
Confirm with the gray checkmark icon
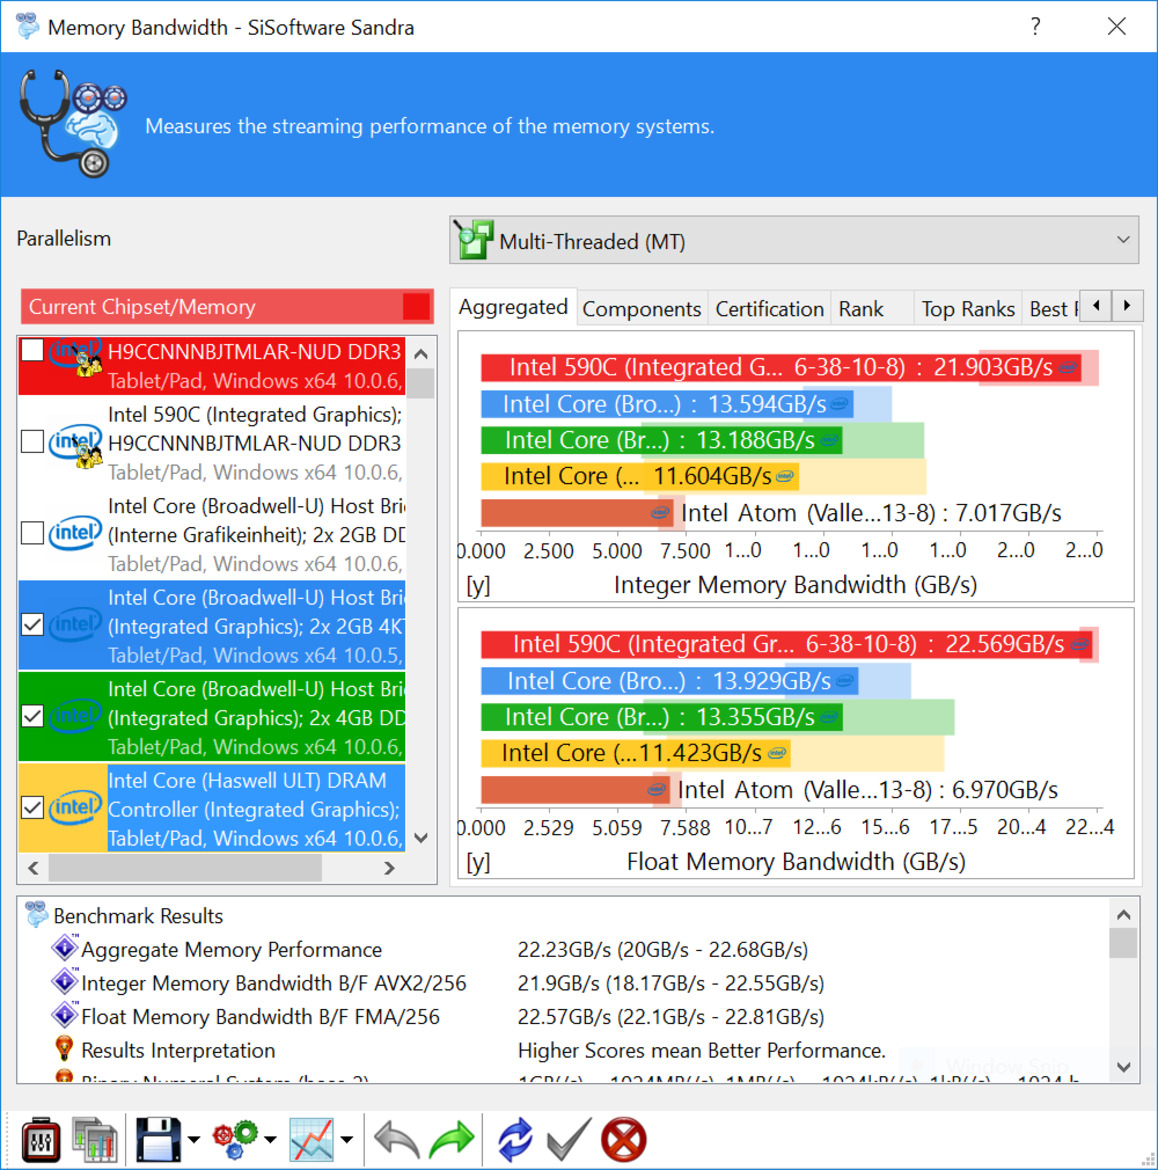(x=569, y=1139)
